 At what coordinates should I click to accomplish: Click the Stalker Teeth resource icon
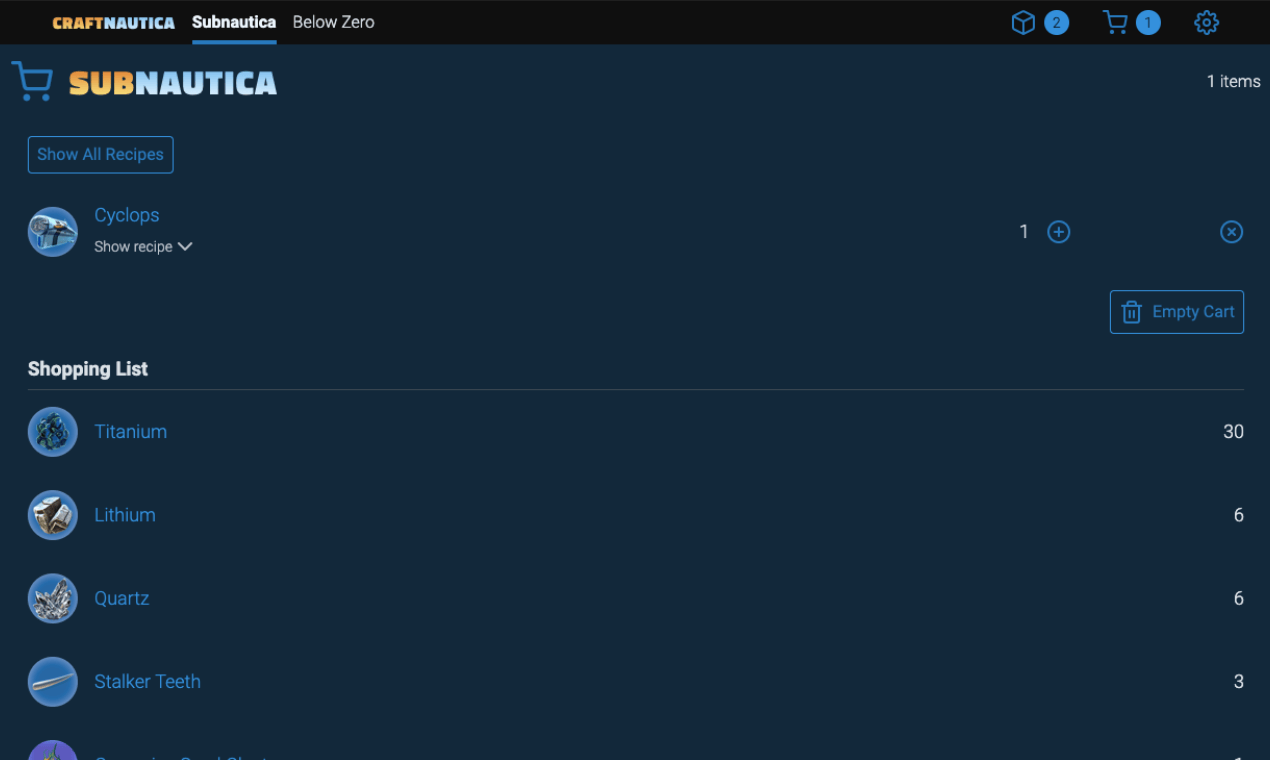53,682
